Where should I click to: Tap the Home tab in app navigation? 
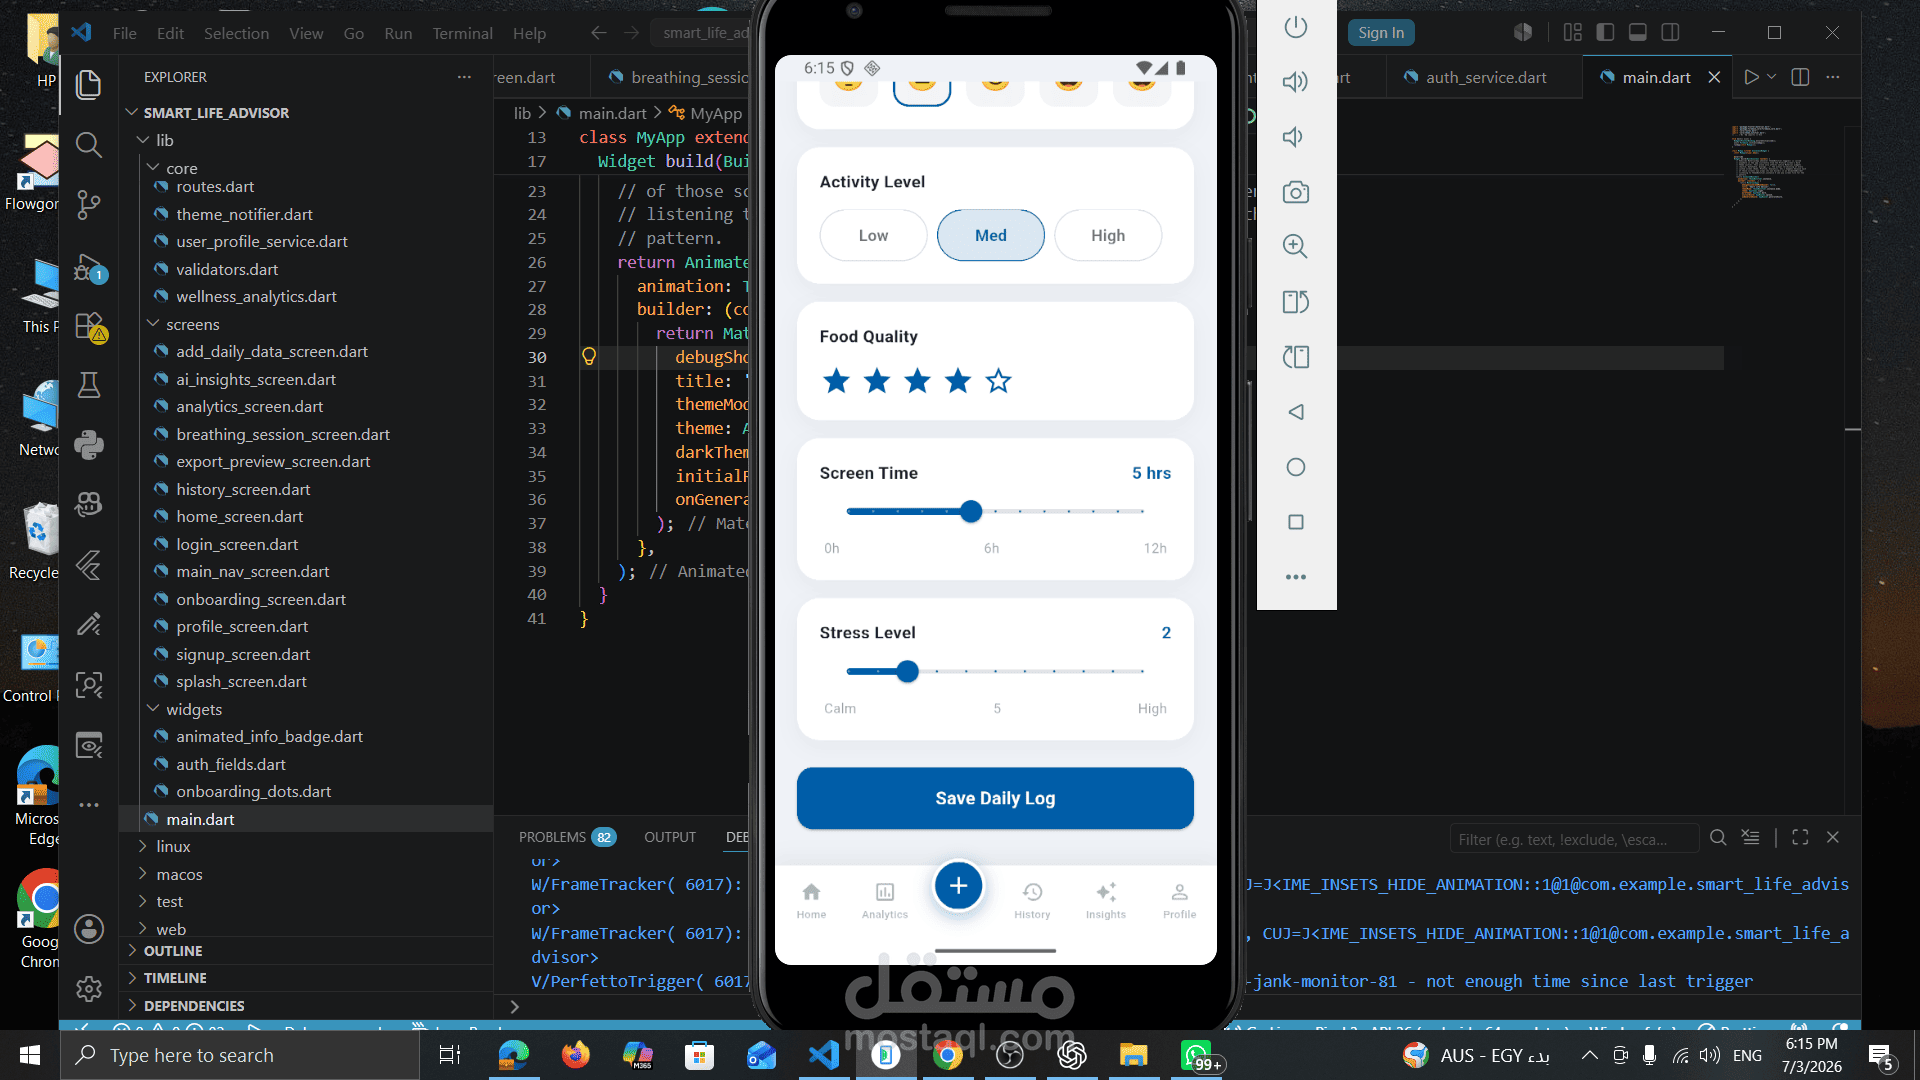coord(811,900)
